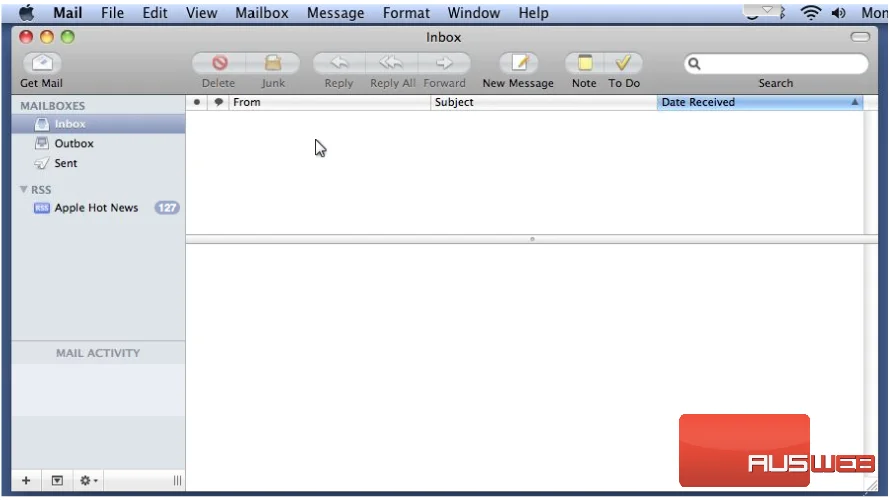Open the Outbox mailbox
889x500 pixels.
tap(98, 143)
